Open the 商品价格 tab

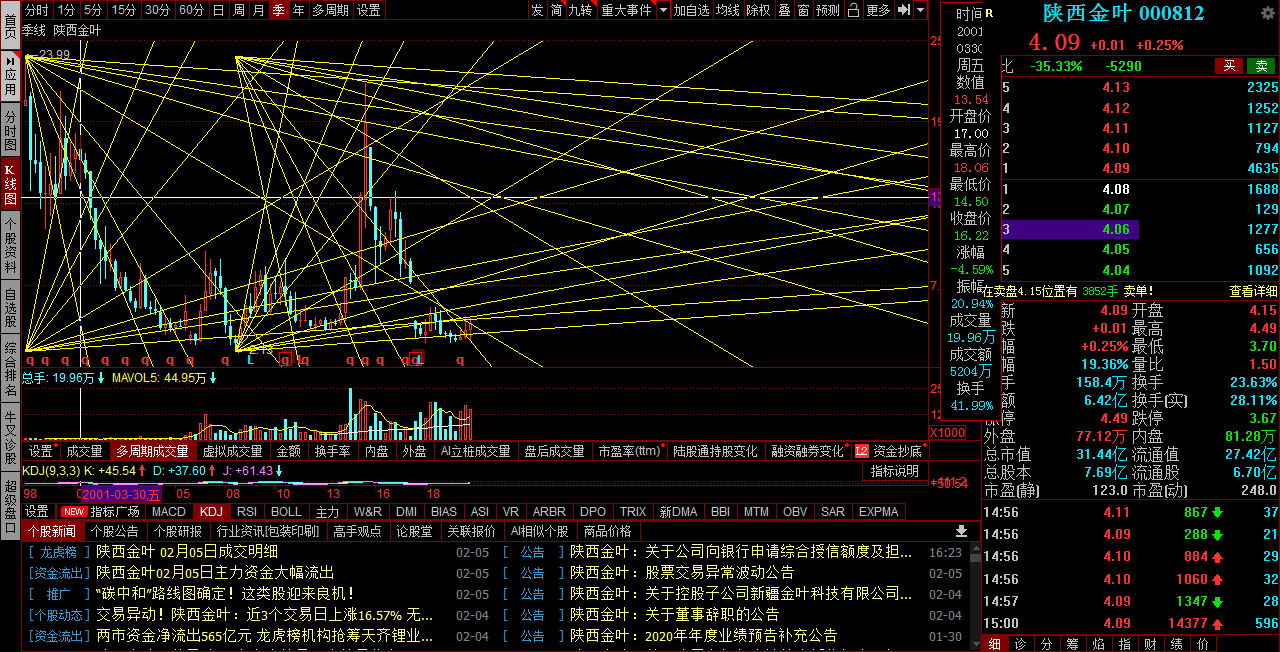607,531
